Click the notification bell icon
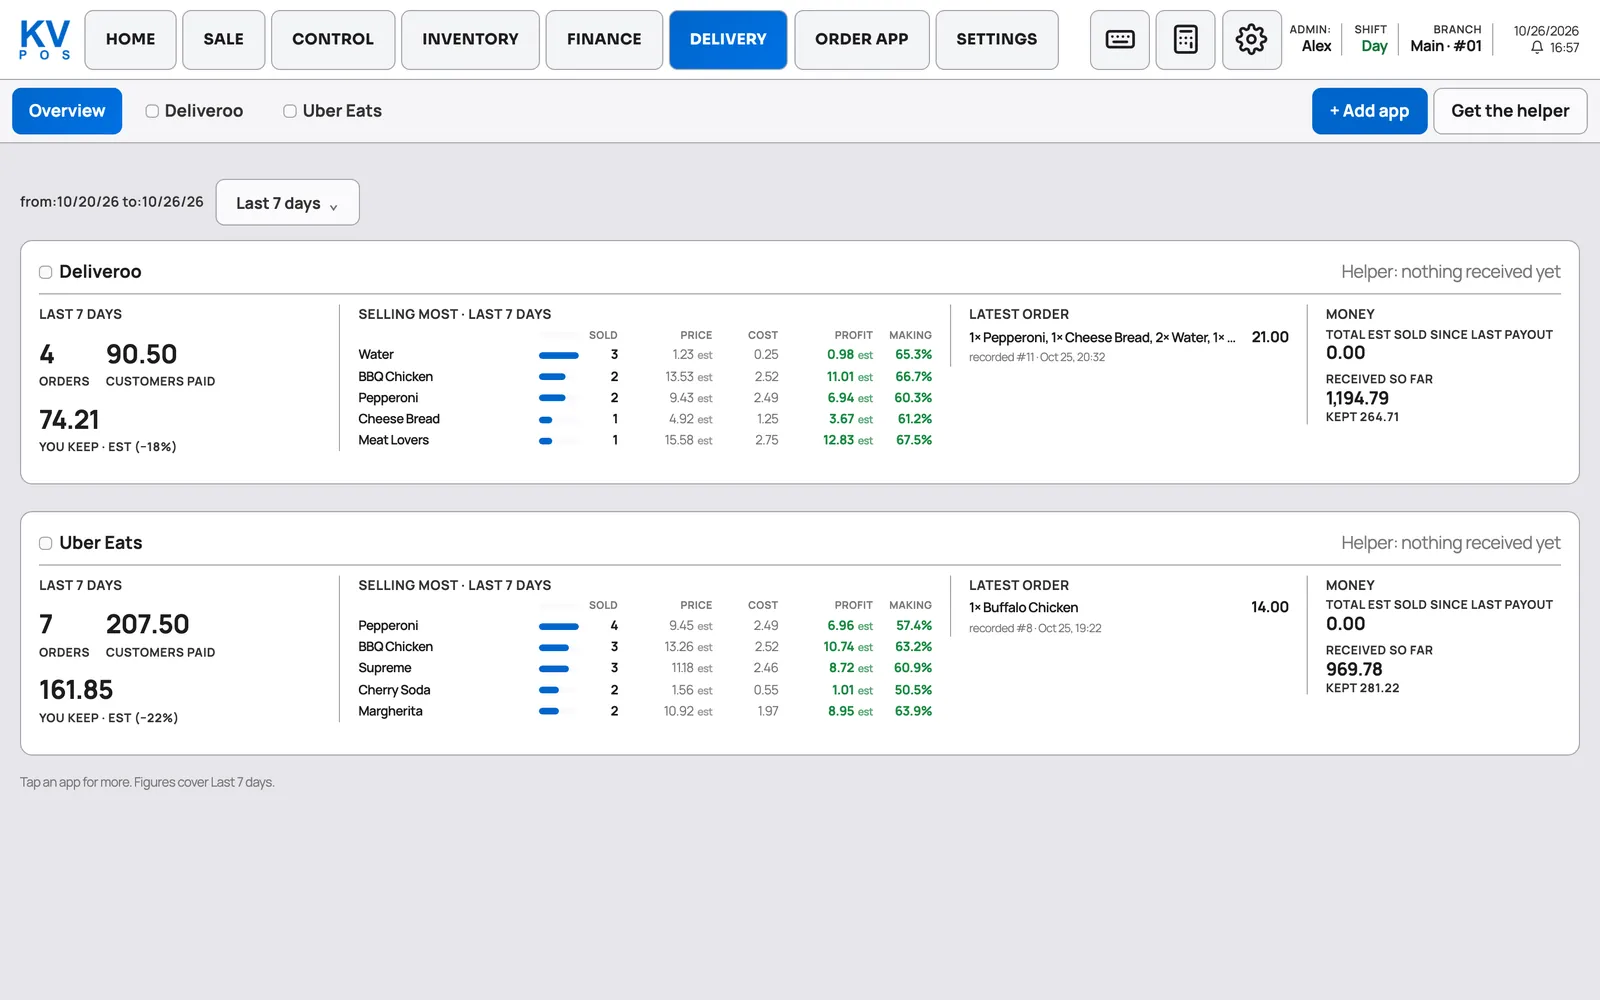Screen dimensions: 1600x1000 (1537, 48)
